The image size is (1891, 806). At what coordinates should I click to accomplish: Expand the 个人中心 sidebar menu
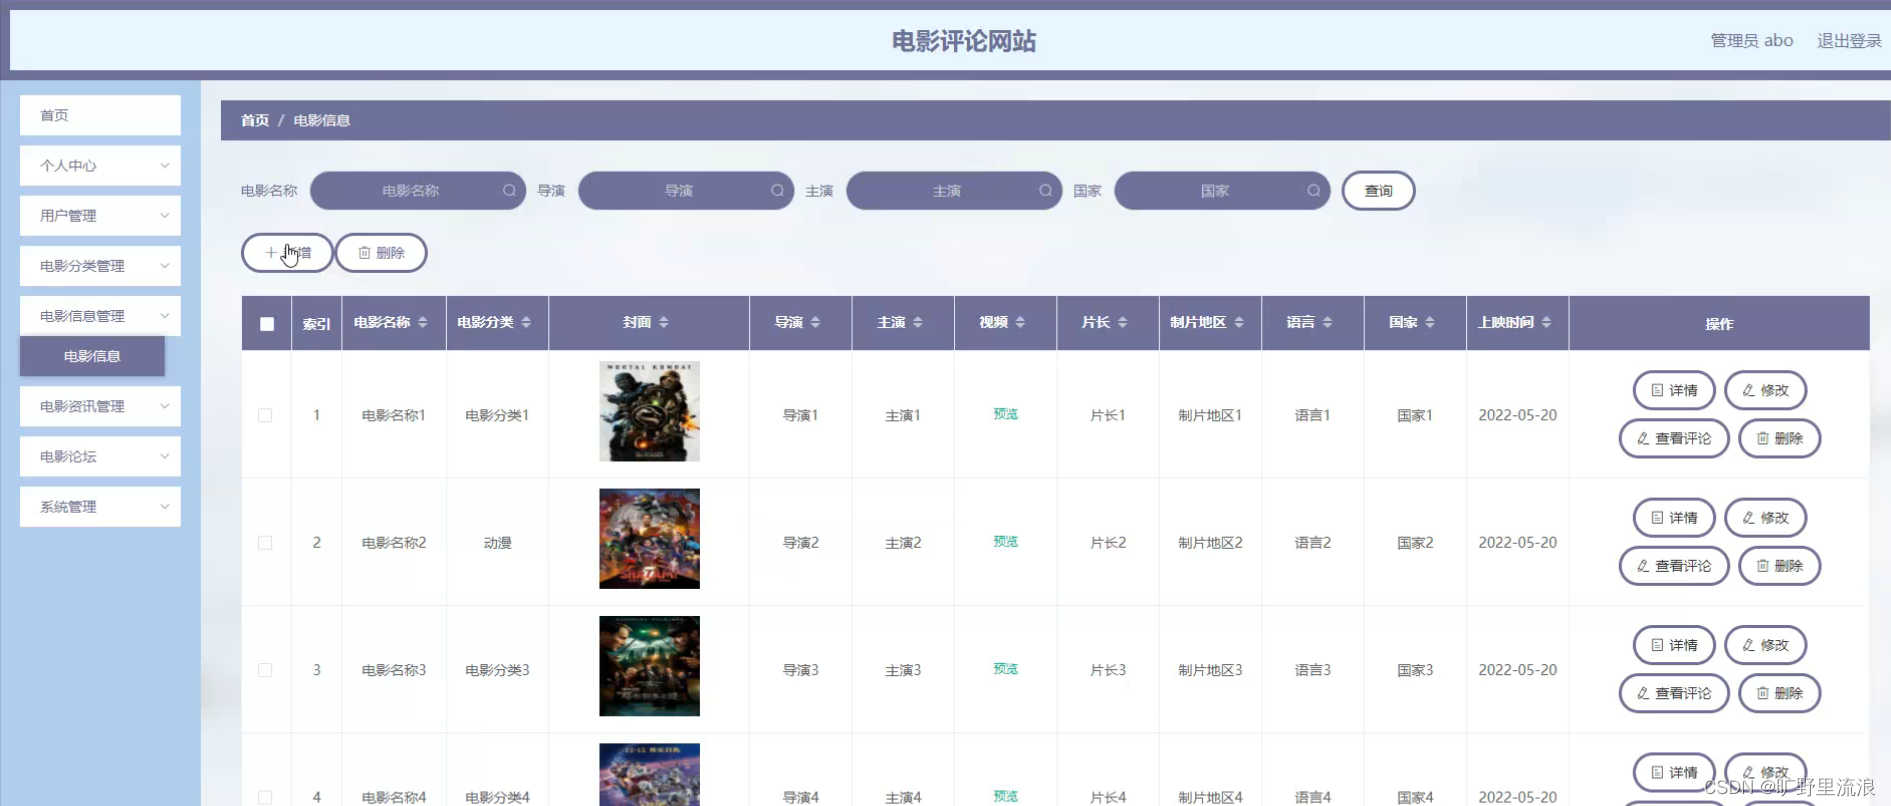100,166
